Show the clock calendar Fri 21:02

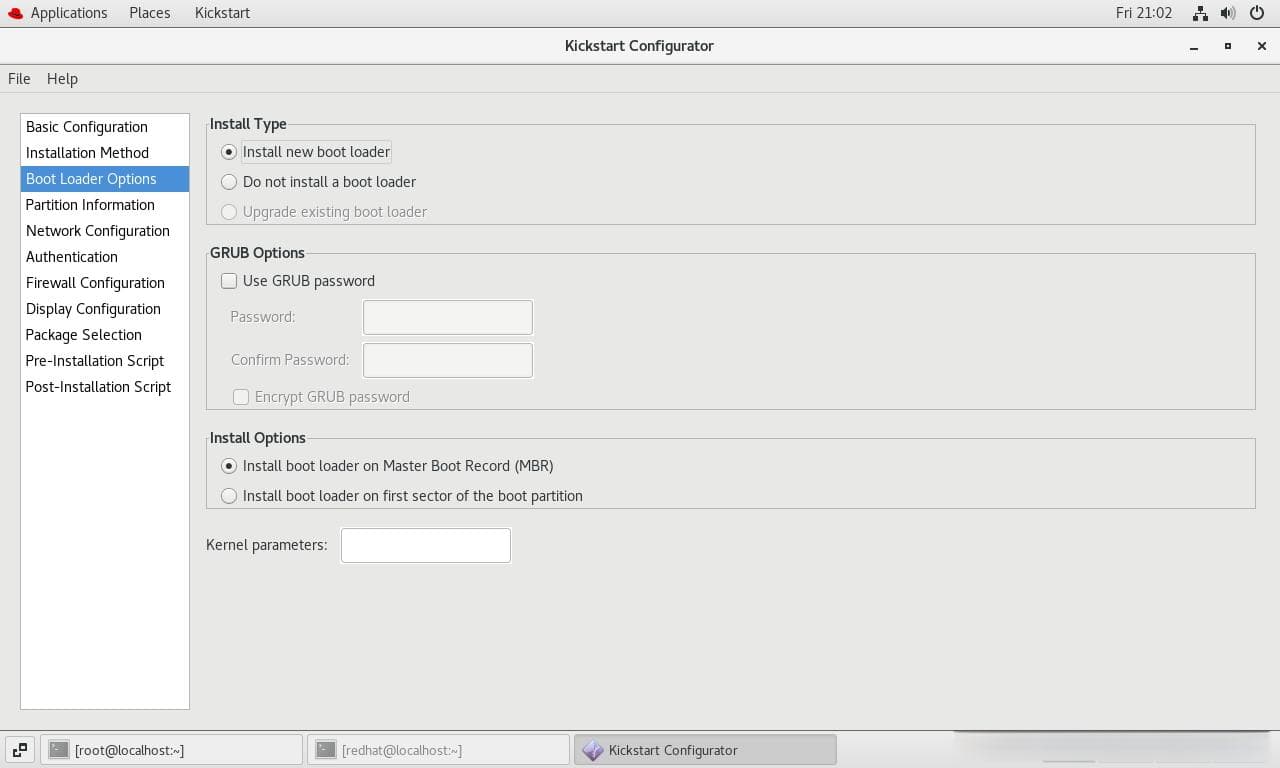coord(1144,13)
